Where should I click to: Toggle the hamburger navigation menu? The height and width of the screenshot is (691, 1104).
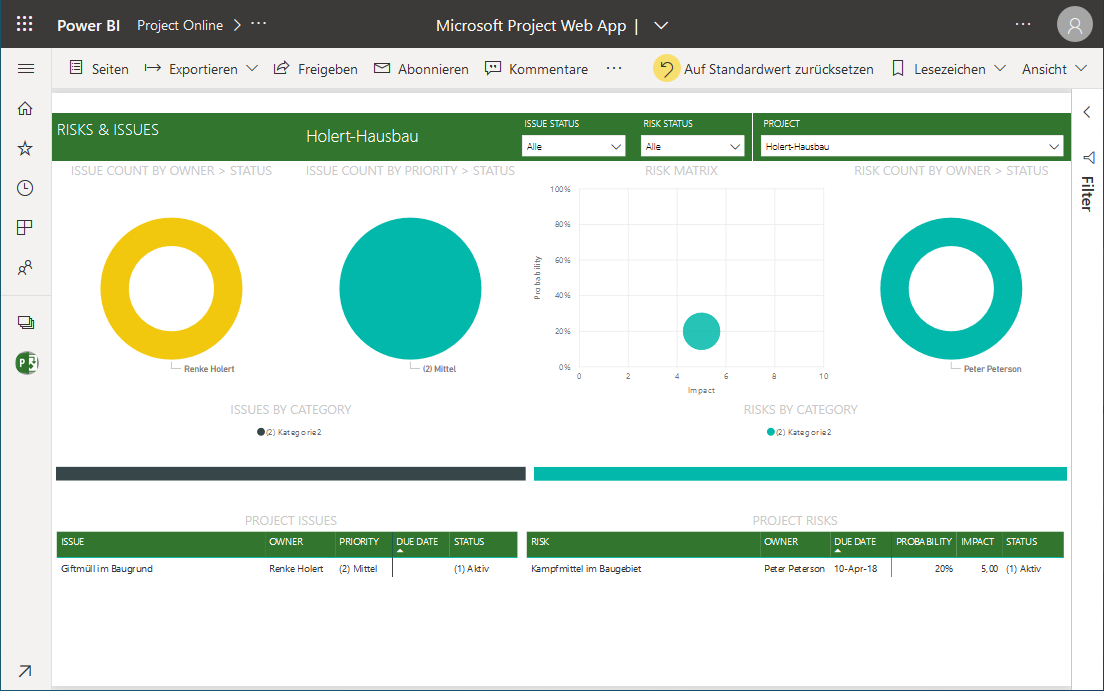click(x=26, y=68)
